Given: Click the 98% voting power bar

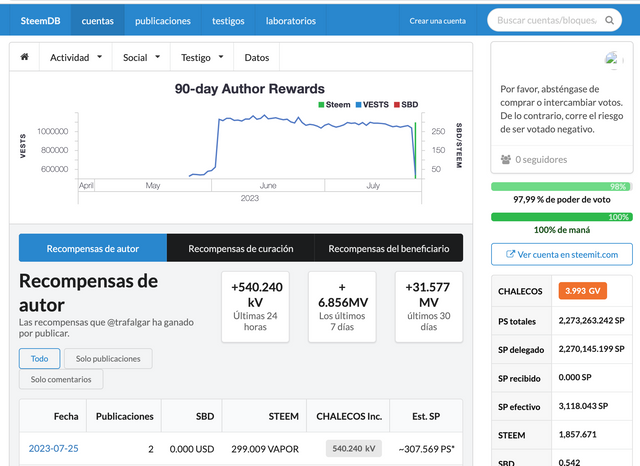Looking at the screenshot, I should (x=562, y=186).
